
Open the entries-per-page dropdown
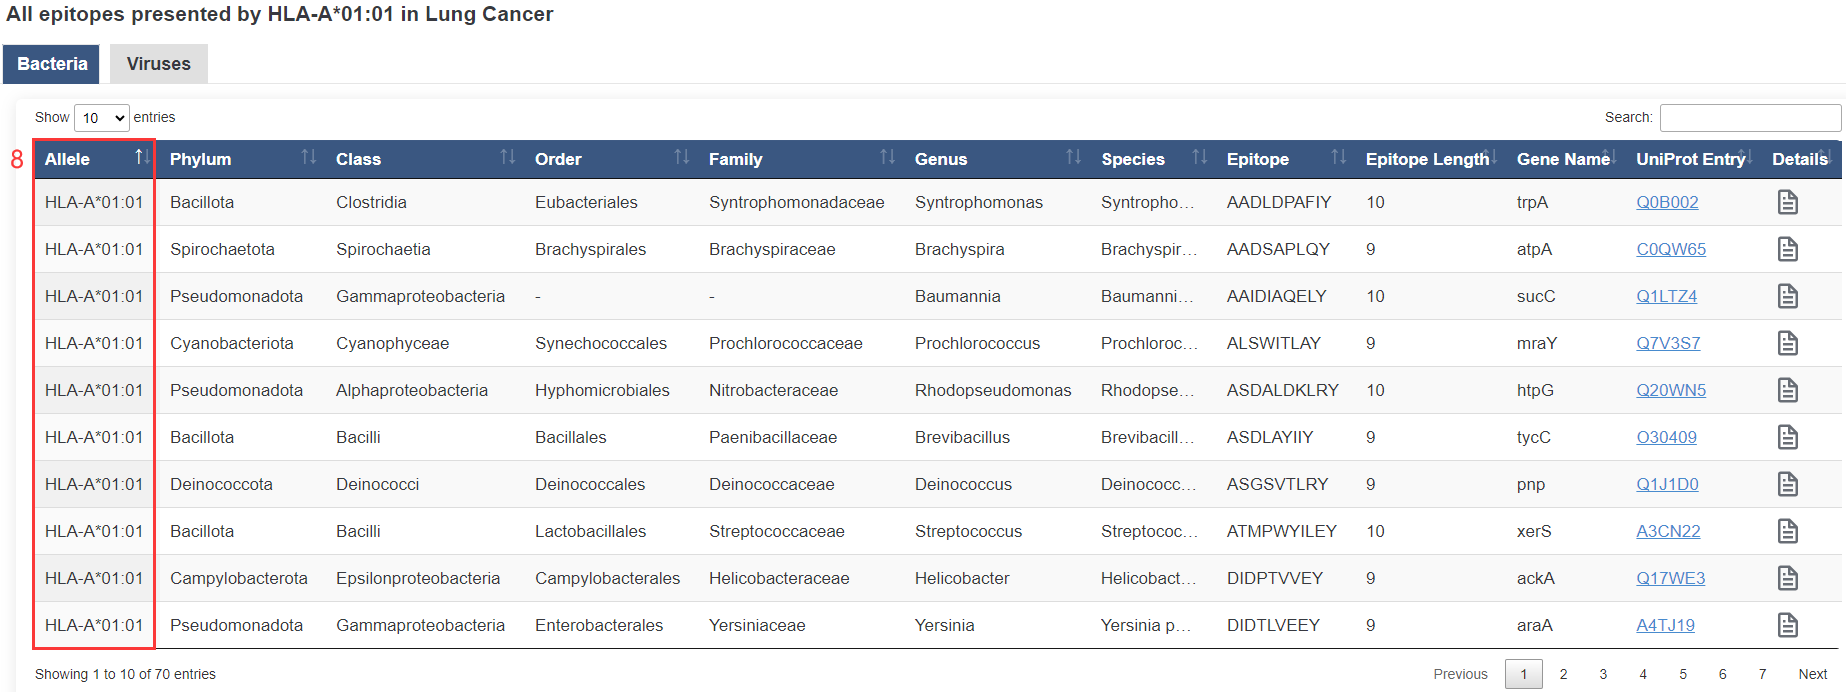[x=102, y=118]
